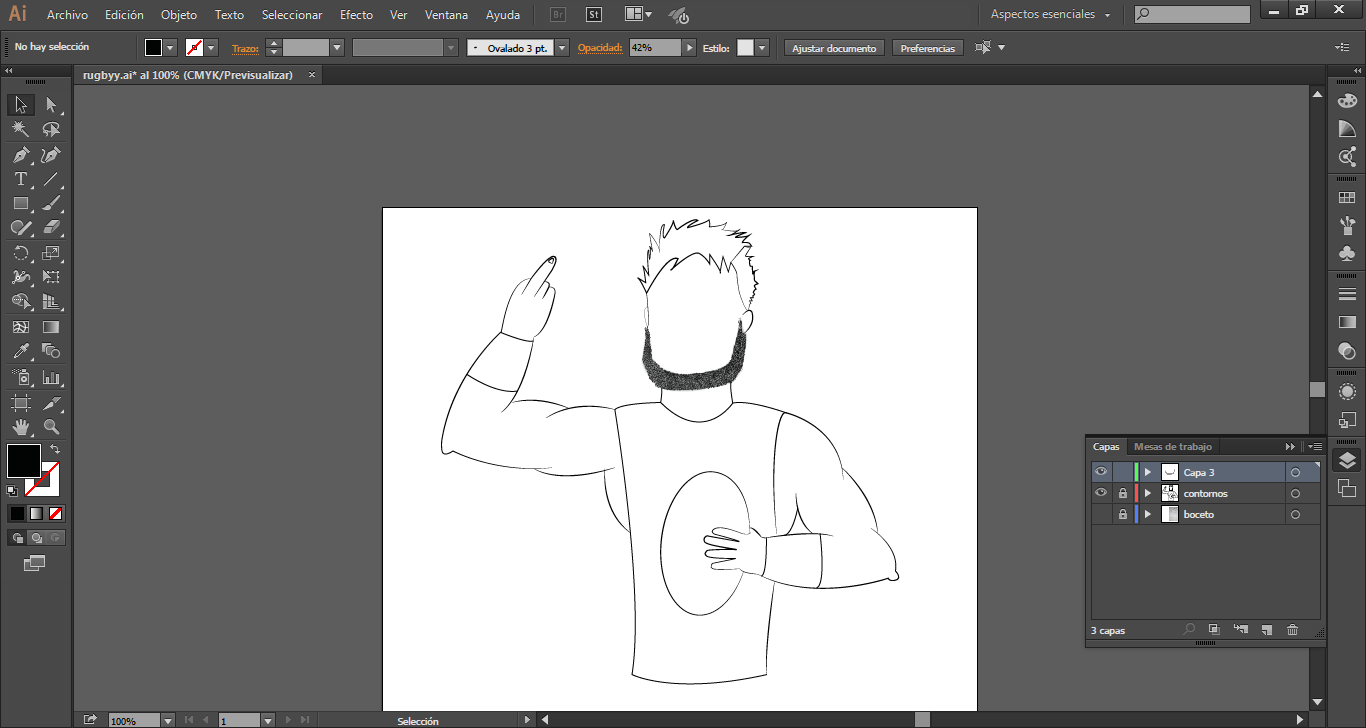Choose the Paintbrush tool
Viewport: 1366px width, 728px height.
51,204
